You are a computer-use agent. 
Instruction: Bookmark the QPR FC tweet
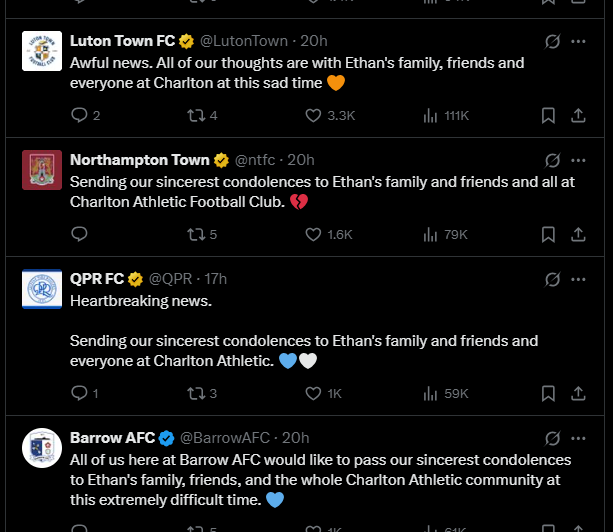point(548,393)
